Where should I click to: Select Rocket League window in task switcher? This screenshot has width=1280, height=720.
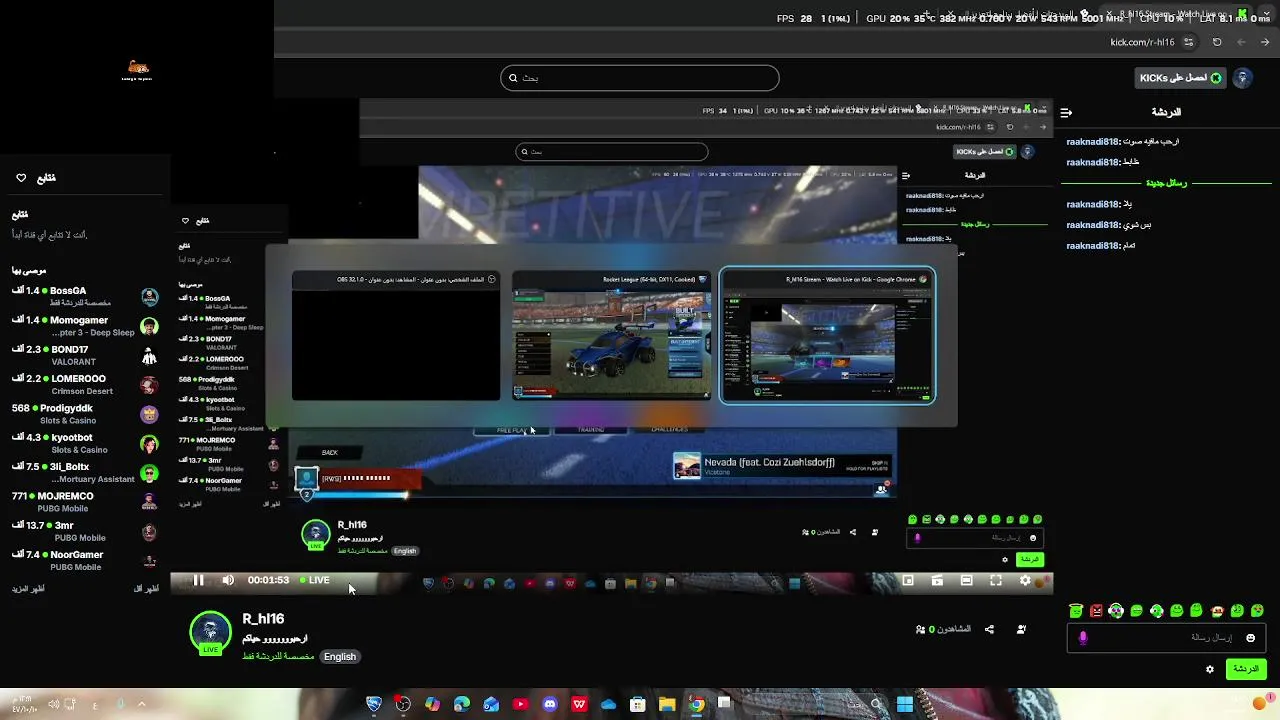tap(611, 336)
